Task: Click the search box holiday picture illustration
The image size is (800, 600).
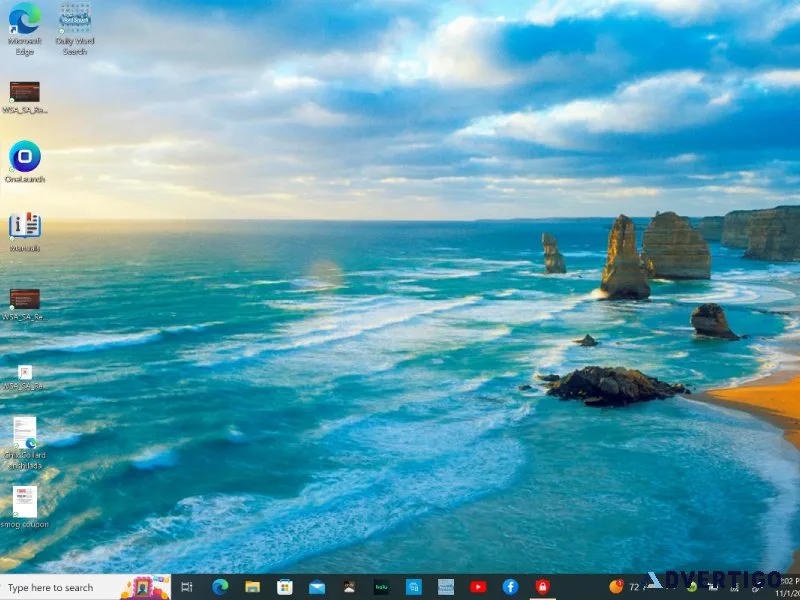Action: pos(145,588)
